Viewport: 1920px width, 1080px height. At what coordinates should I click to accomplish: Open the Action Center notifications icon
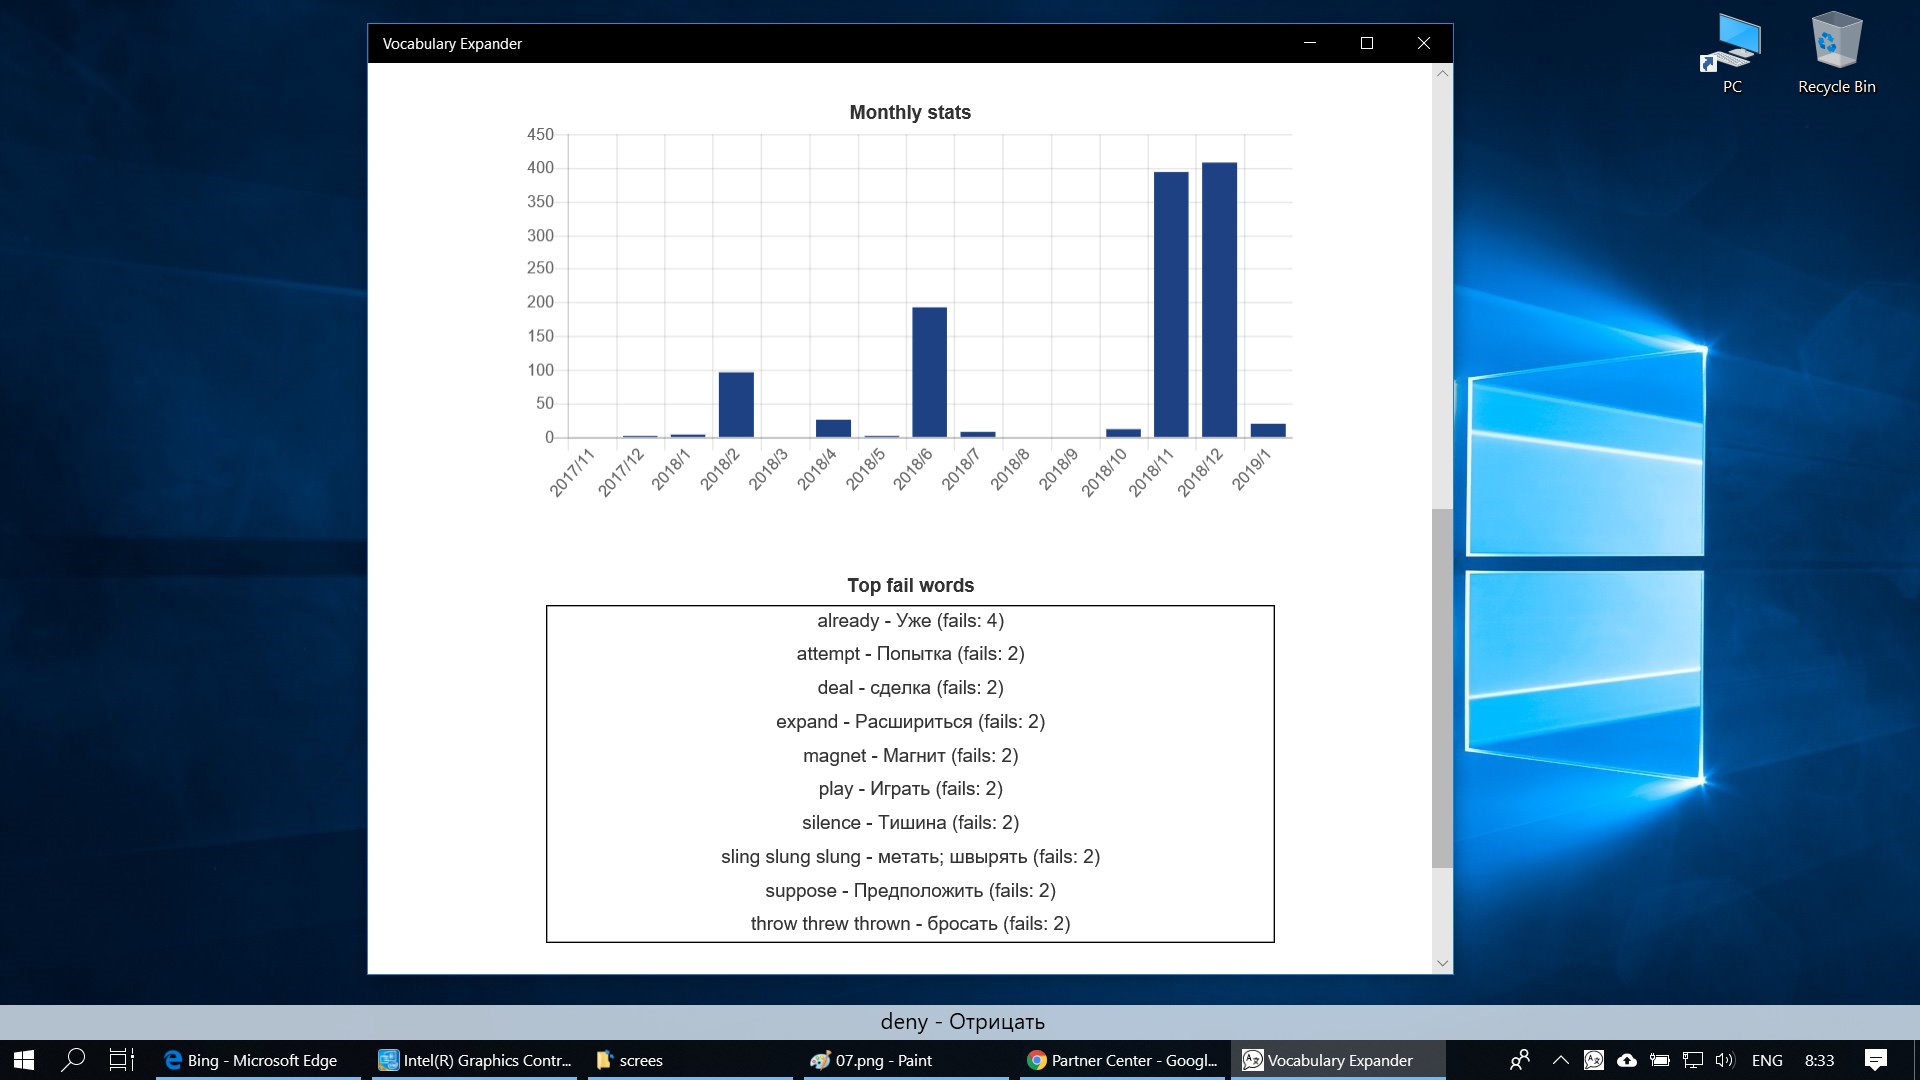point(1876,1060)
